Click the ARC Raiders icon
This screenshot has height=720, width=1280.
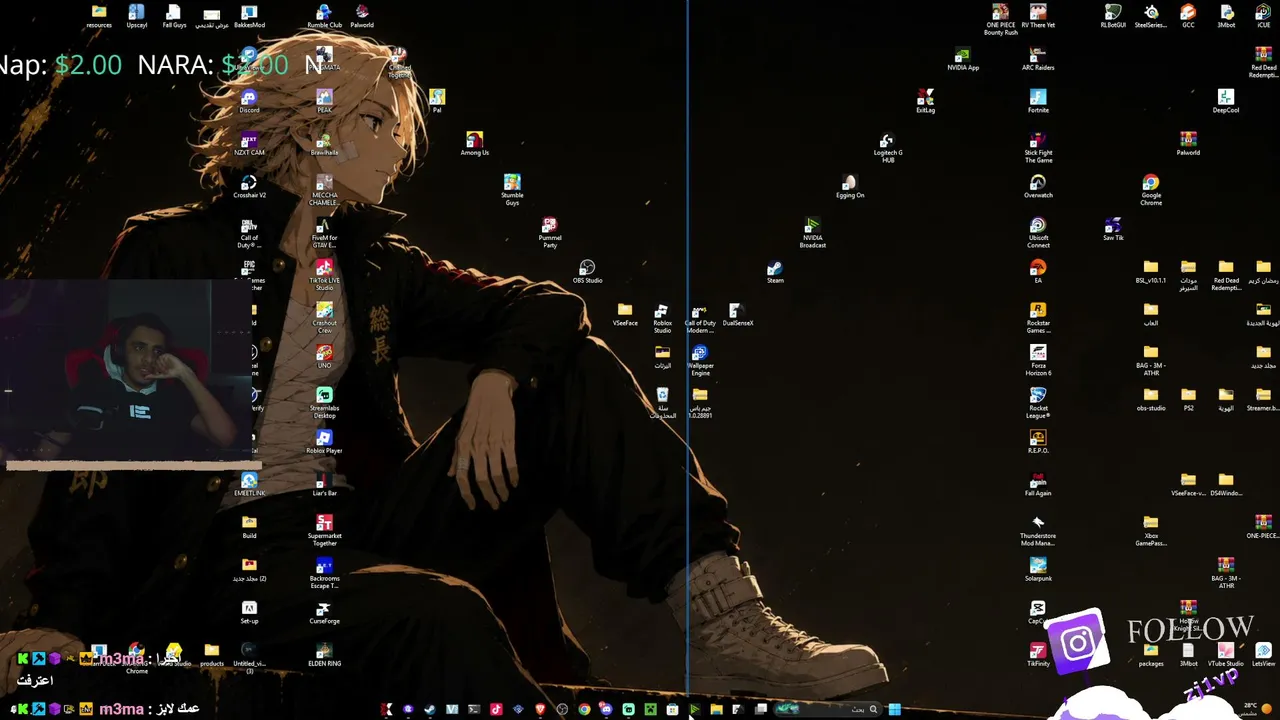(1038, 59)
